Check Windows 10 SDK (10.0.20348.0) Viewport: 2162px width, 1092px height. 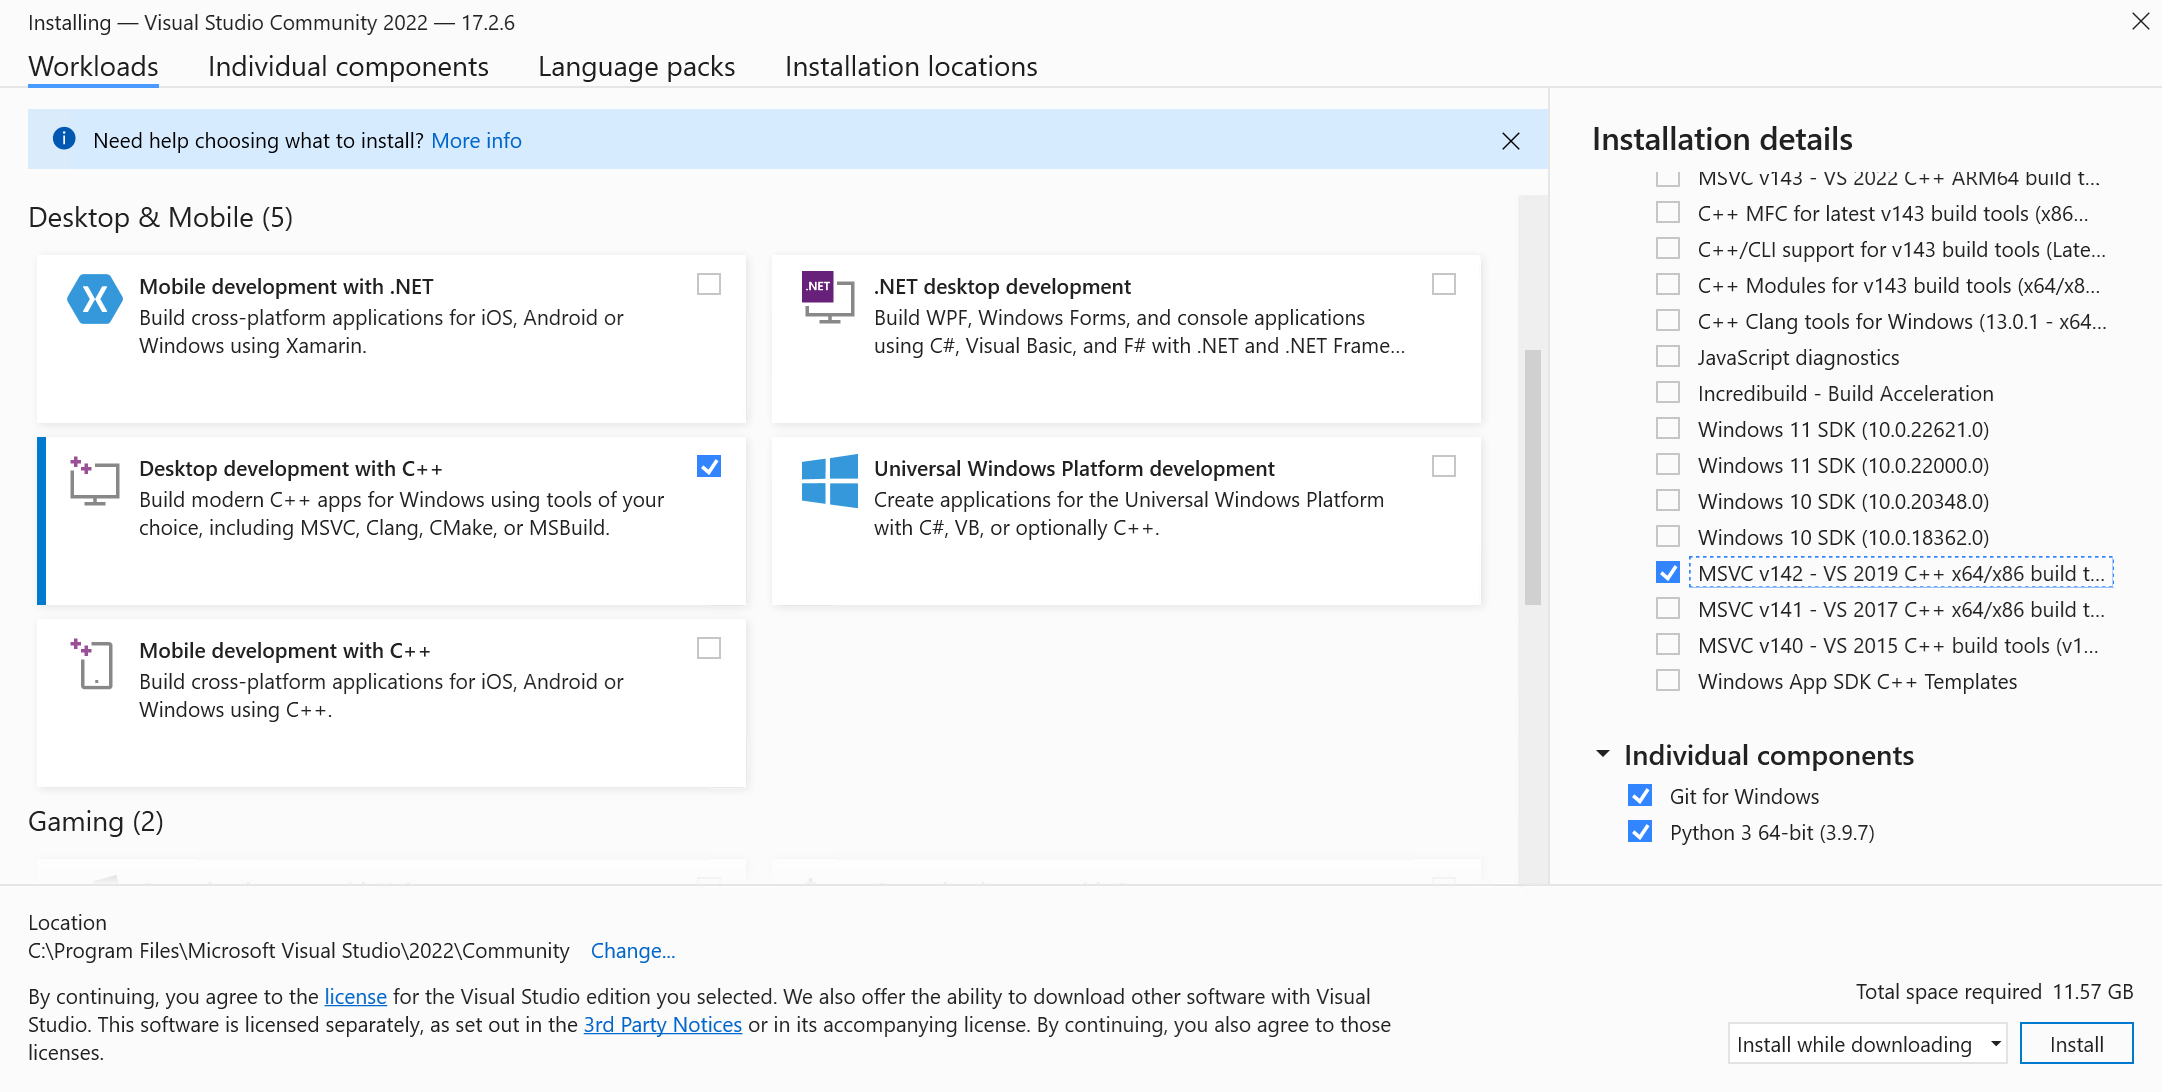1668,501
